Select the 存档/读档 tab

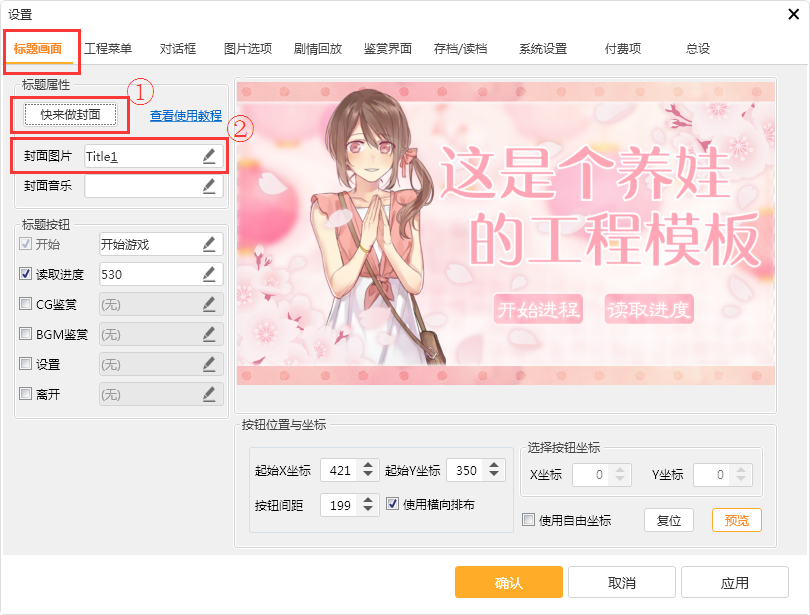(x=460, y=49)
